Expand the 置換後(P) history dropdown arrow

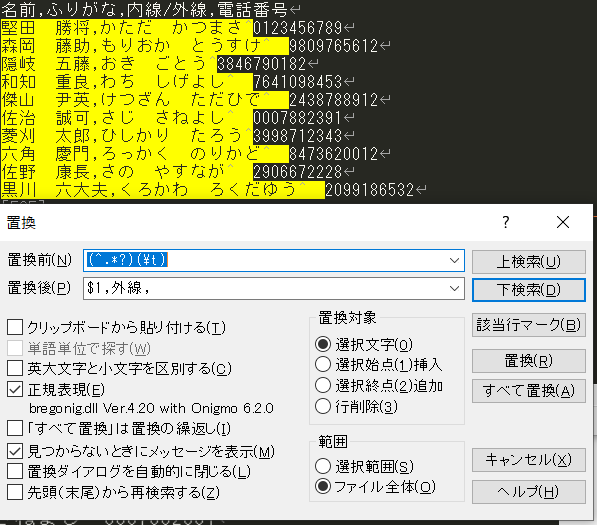click(x=454, y=288)
